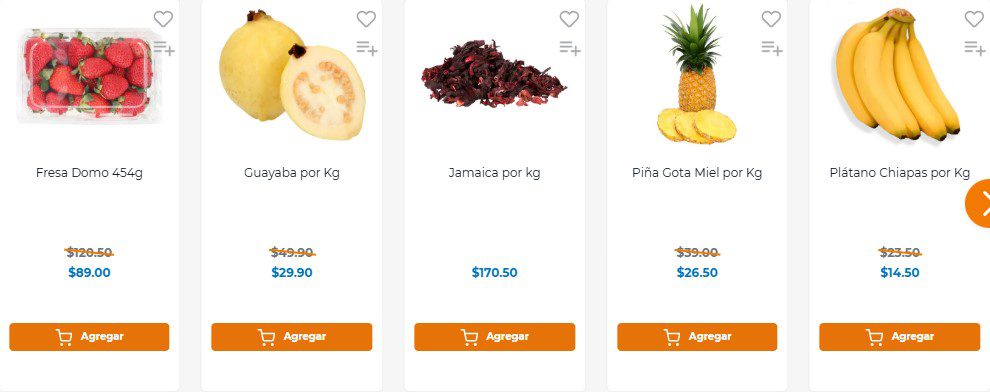Screen dimensions: 990x392
Task: Click Agregar under Jamaica por kg
Action: (494, 337)
